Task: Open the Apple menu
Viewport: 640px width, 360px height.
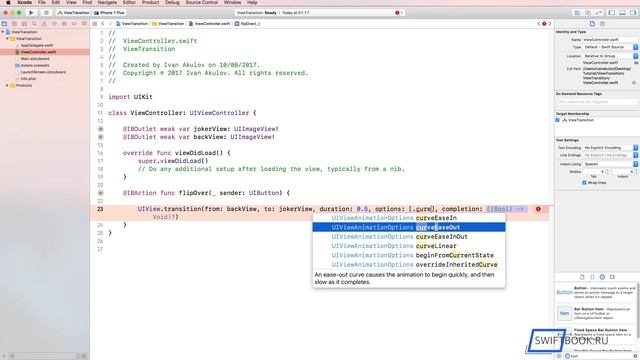Action: point(8,2)
